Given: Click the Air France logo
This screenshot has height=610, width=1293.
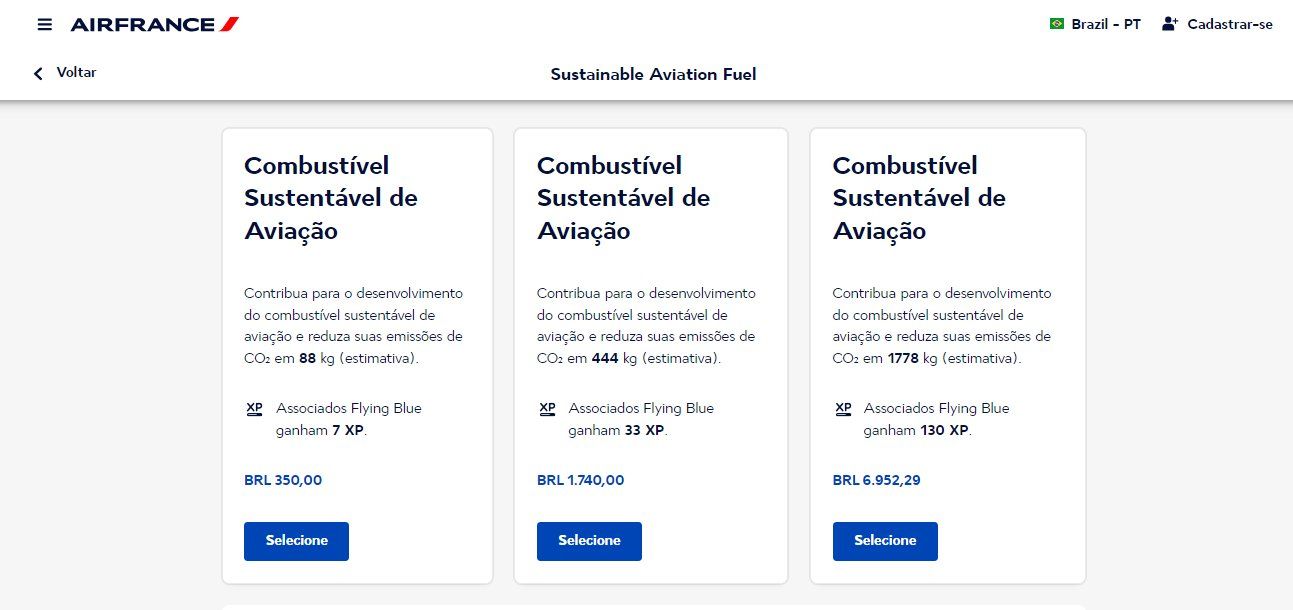Looking at the screenshot, I should [x=155, y=24].
